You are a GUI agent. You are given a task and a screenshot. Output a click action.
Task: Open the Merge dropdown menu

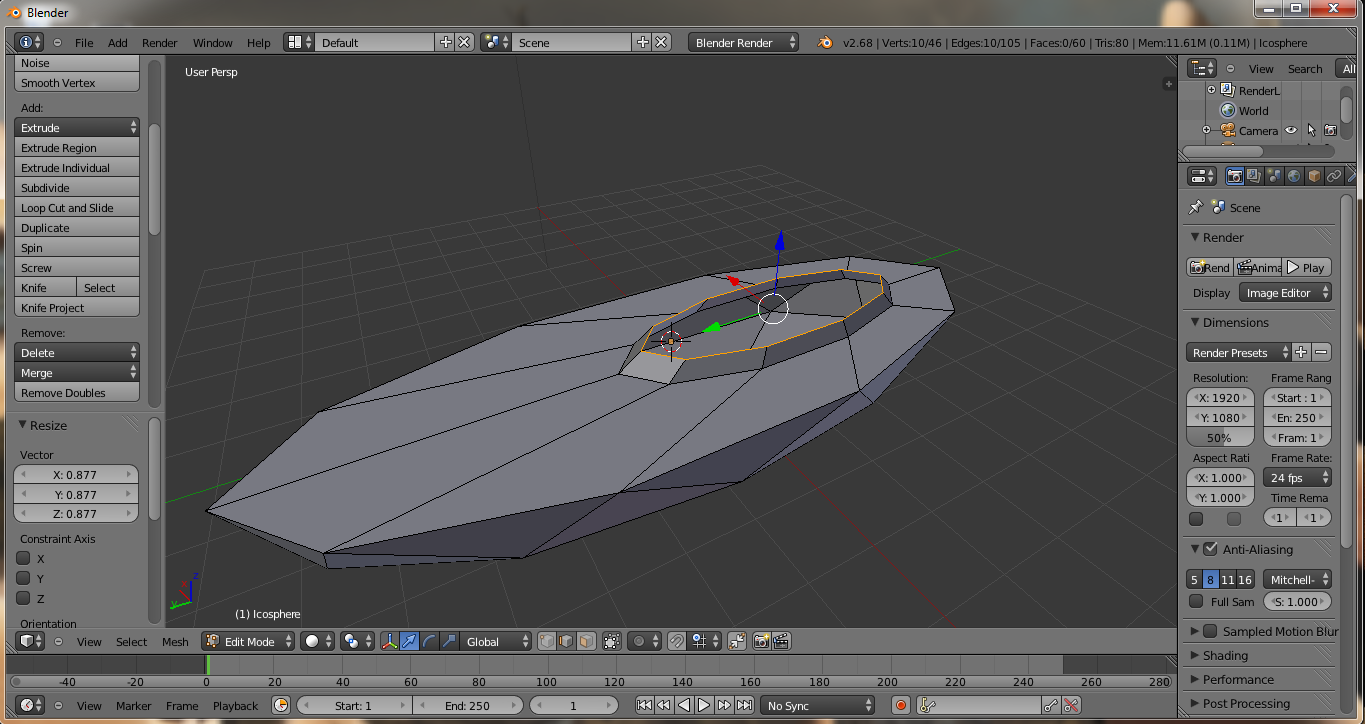(77, 373)
